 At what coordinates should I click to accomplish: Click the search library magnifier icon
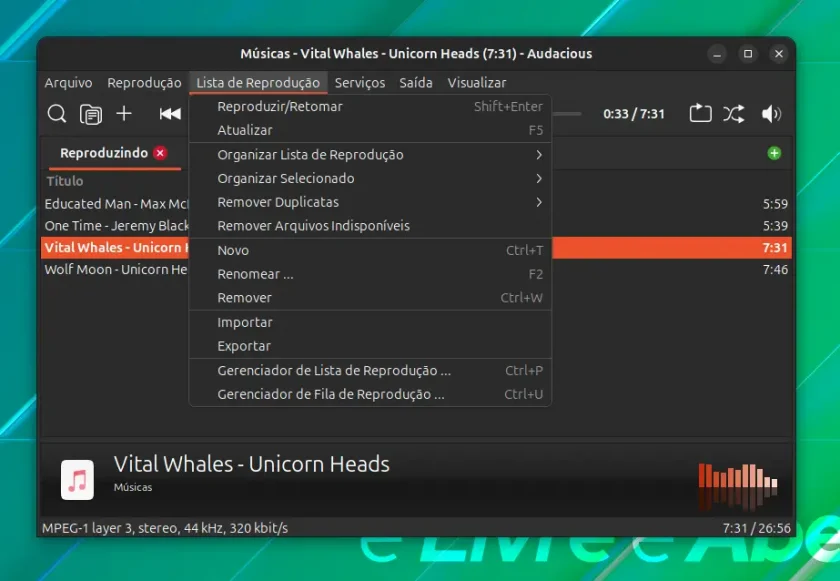click(56, 114)
